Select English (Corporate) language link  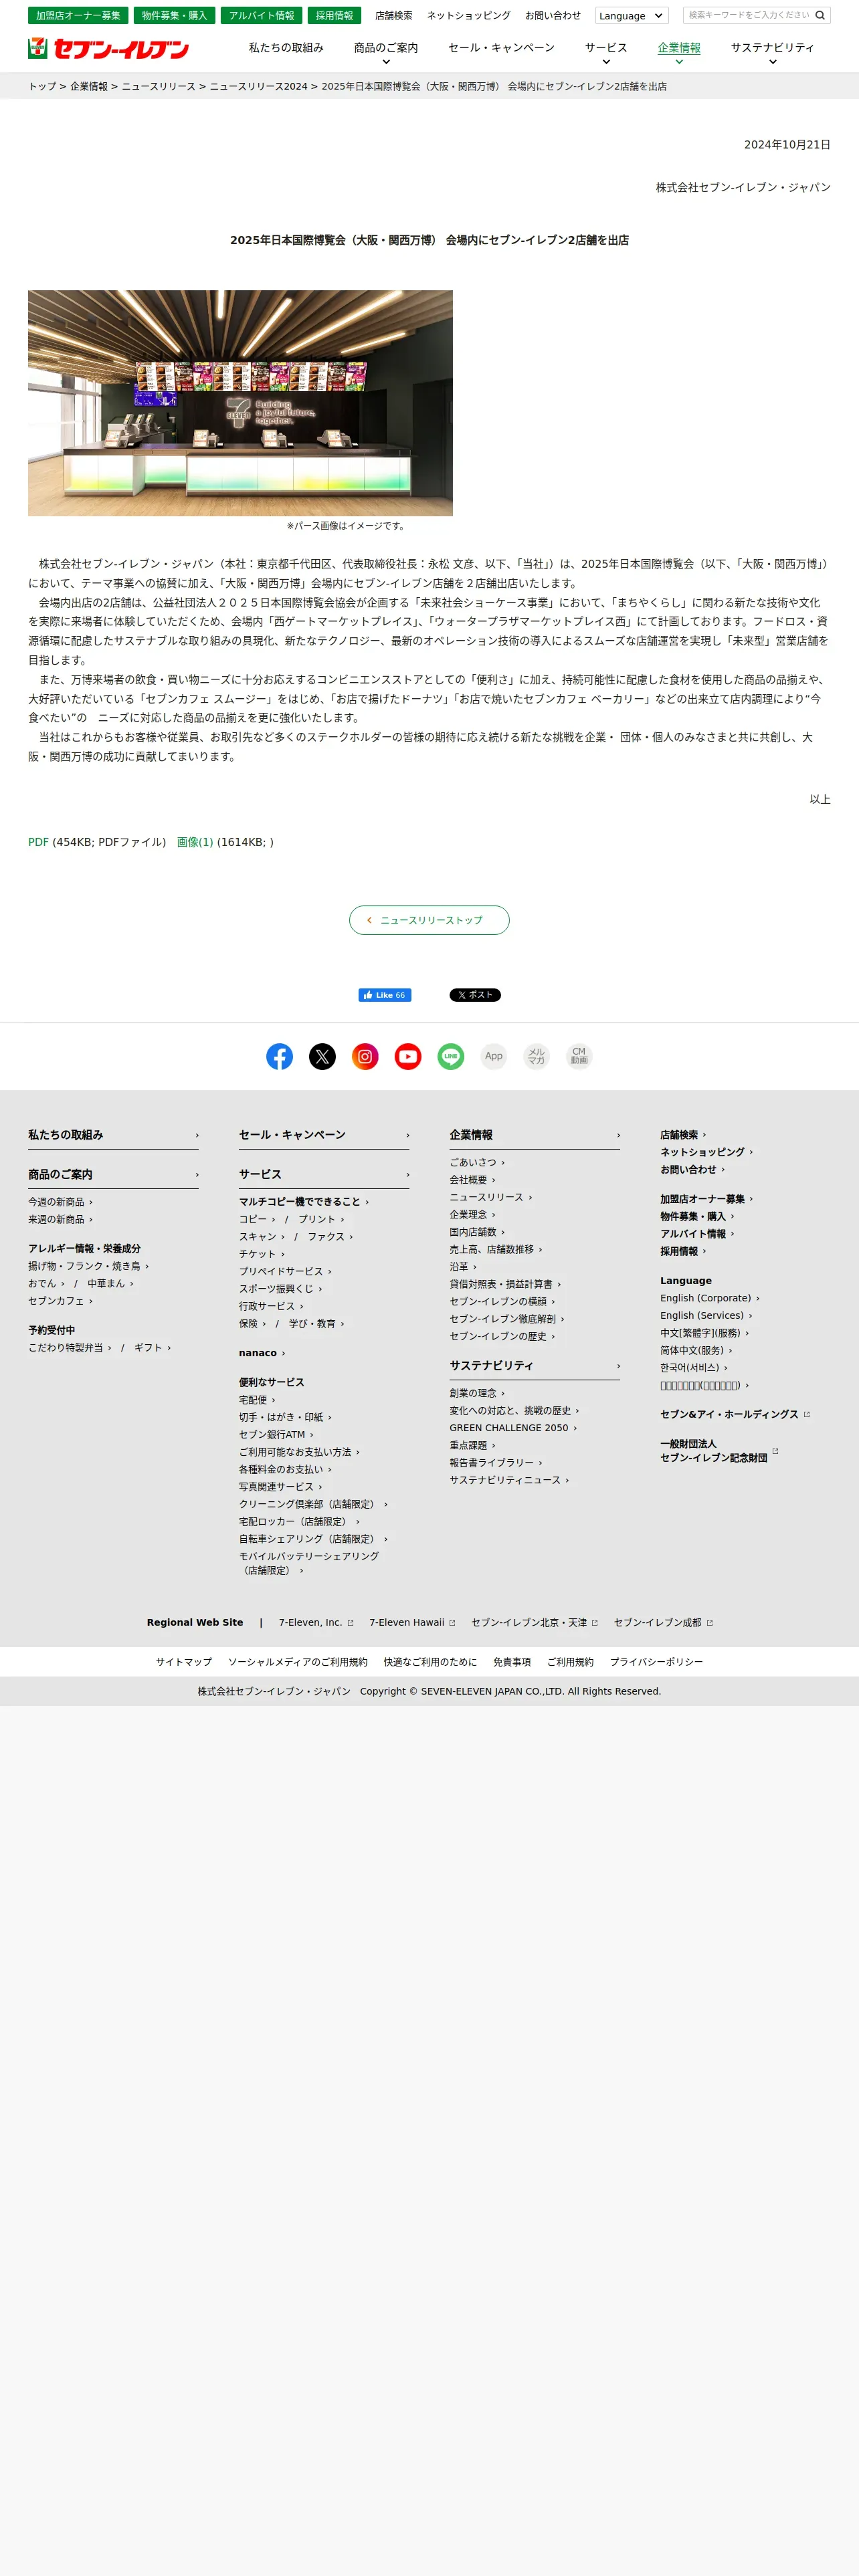[x=710, y=1298]
